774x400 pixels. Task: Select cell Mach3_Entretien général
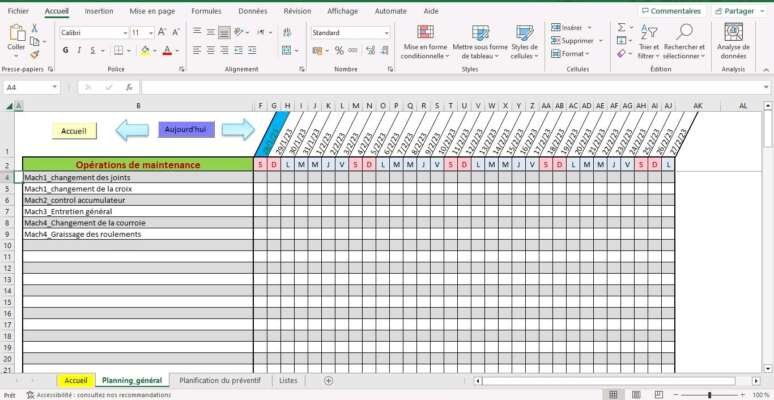(137, 212)
